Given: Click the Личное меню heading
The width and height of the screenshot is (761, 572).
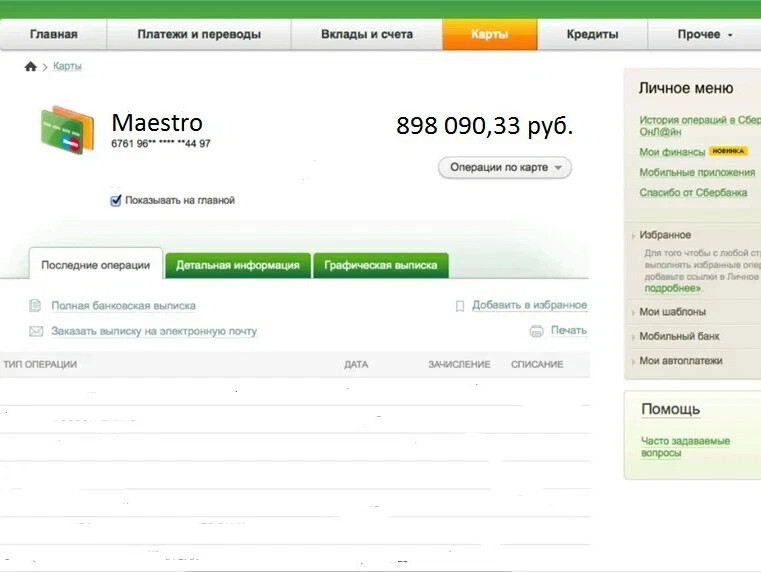Looking at the screenshot, I should 686,88.
